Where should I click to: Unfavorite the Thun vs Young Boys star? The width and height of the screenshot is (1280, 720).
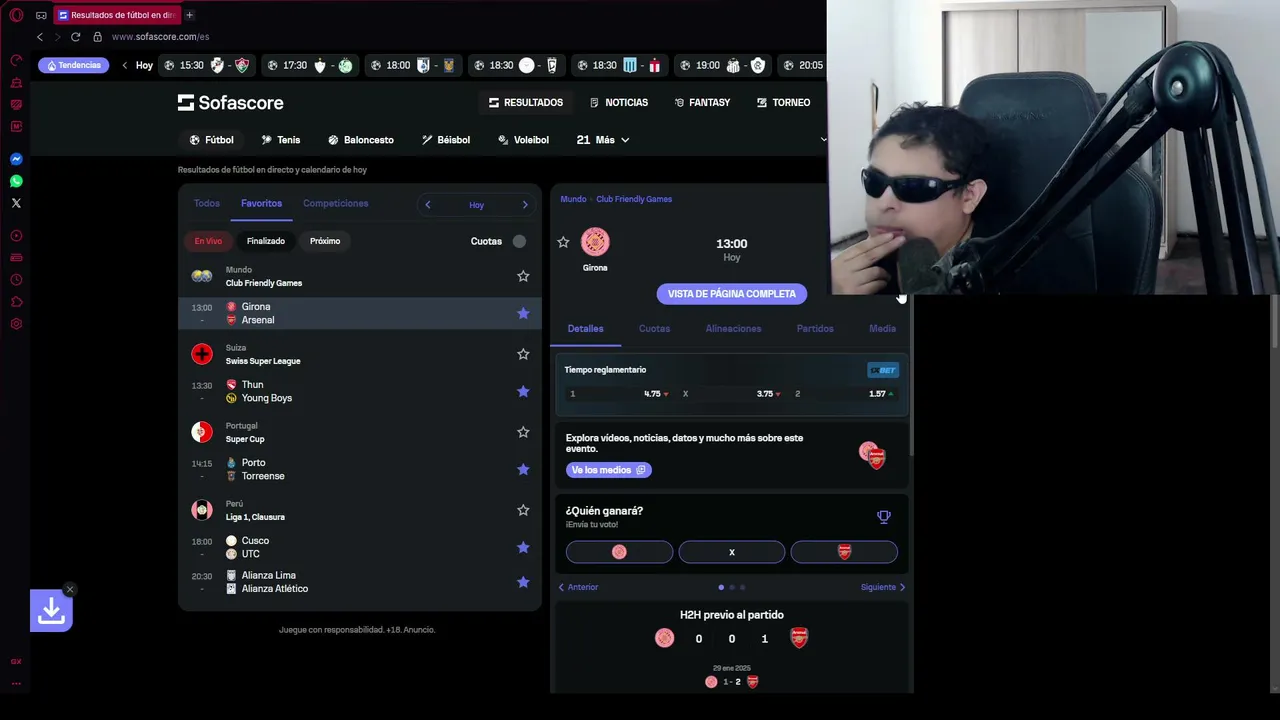[523, 391]
